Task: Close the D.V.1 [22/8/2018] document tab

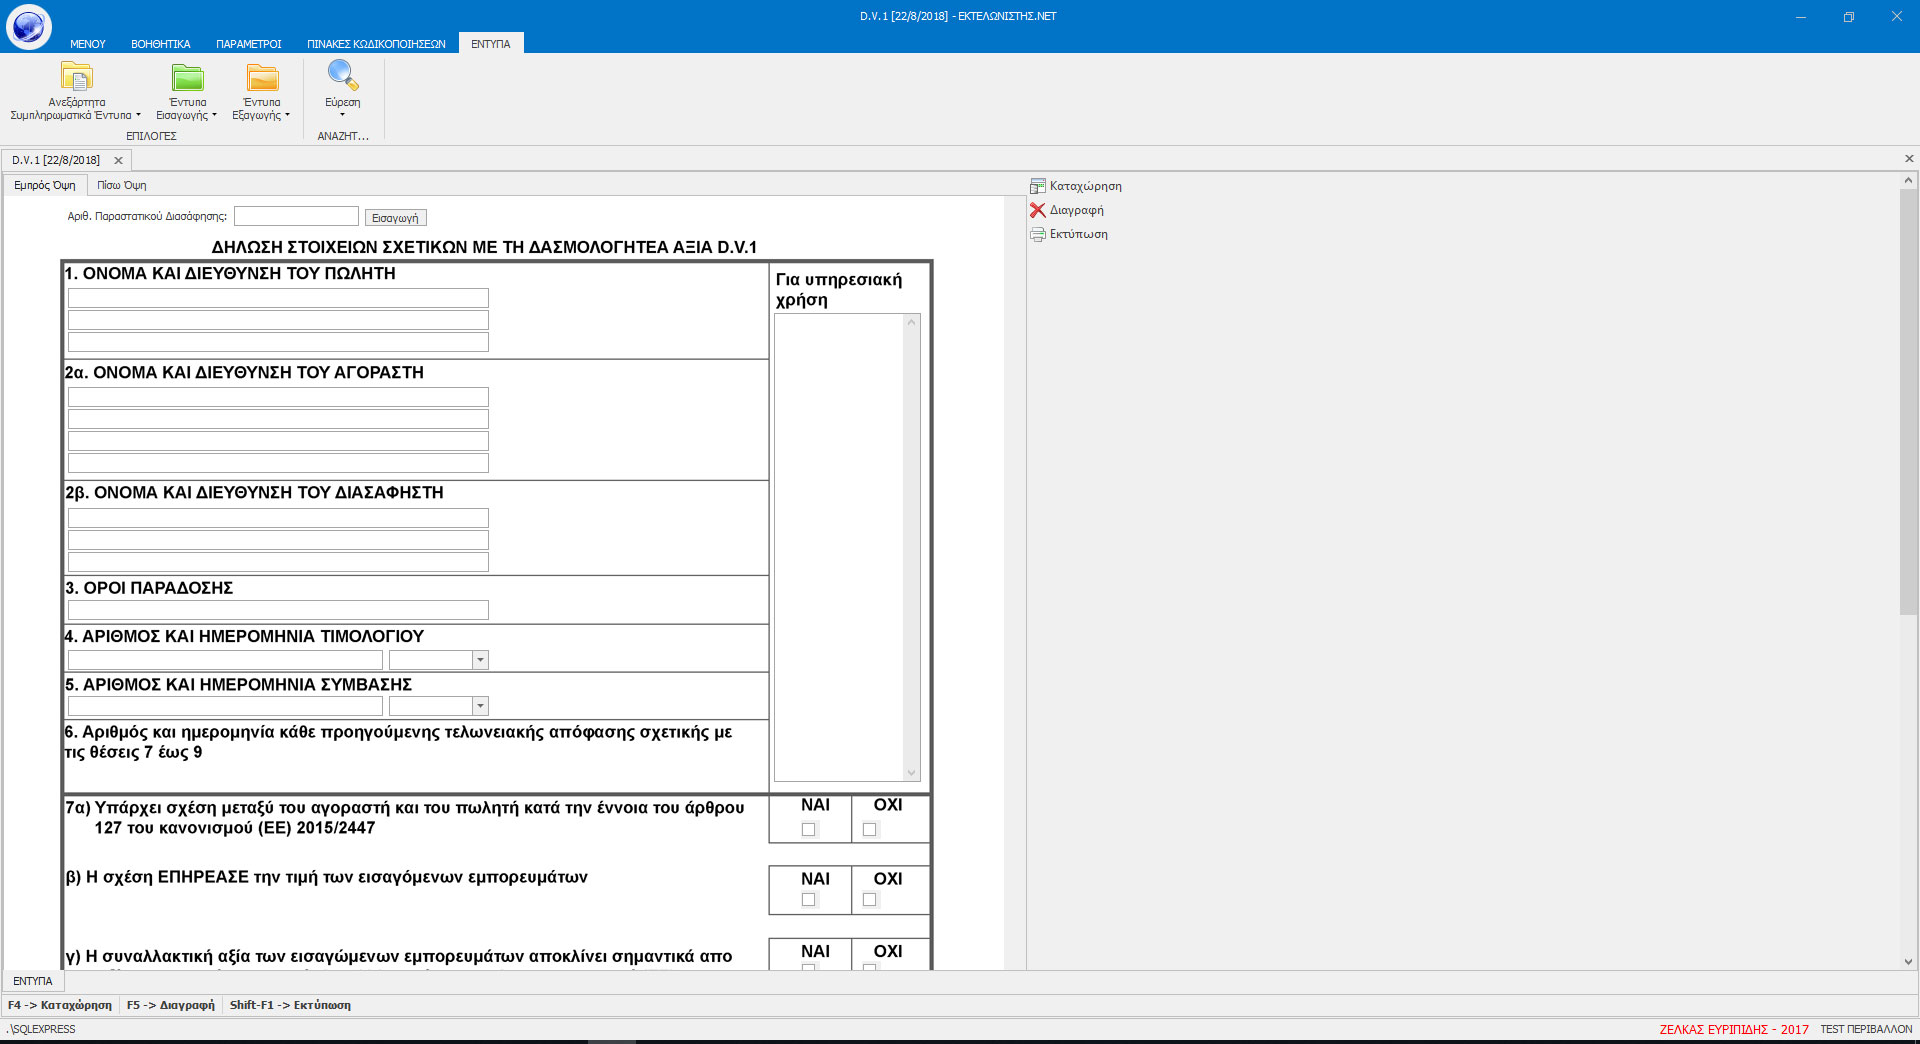Action: [118, 160]
